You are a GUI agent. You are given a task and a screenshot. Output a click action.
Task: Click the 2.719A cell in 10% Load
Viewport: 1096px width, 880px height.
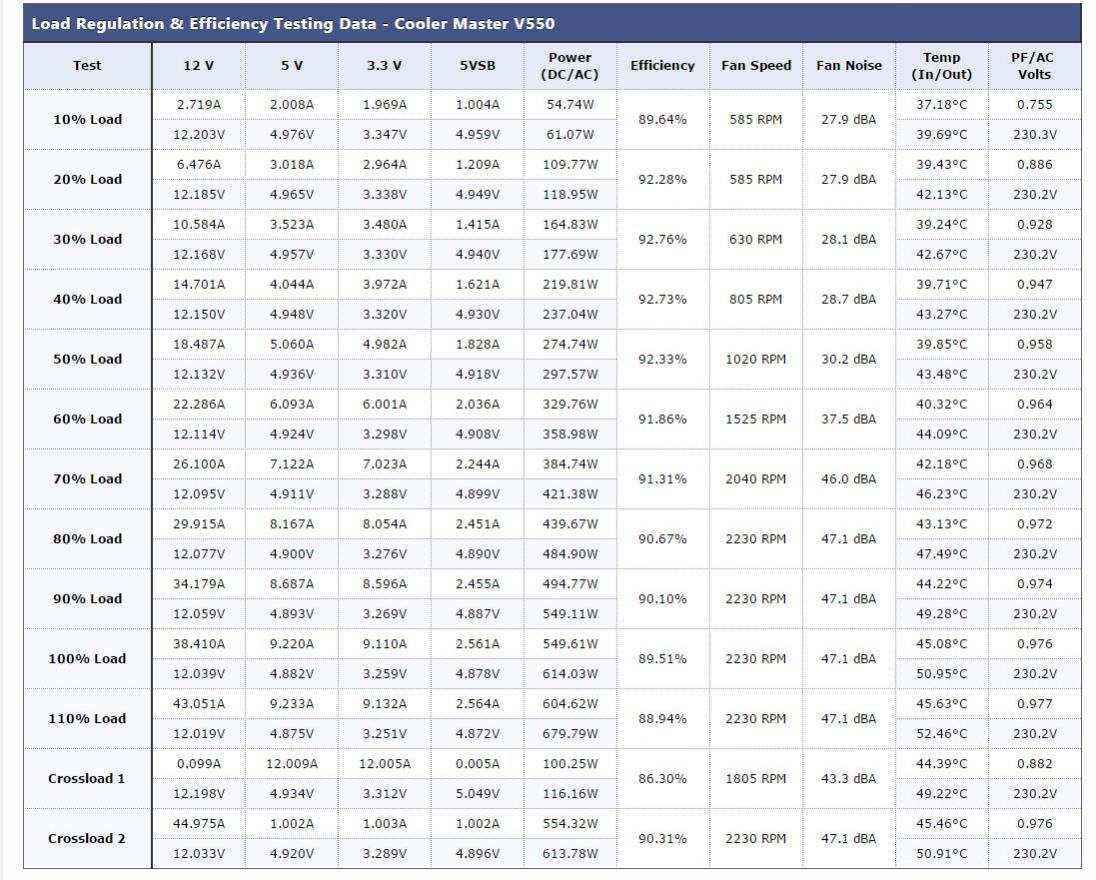click(x=199, y=105)
